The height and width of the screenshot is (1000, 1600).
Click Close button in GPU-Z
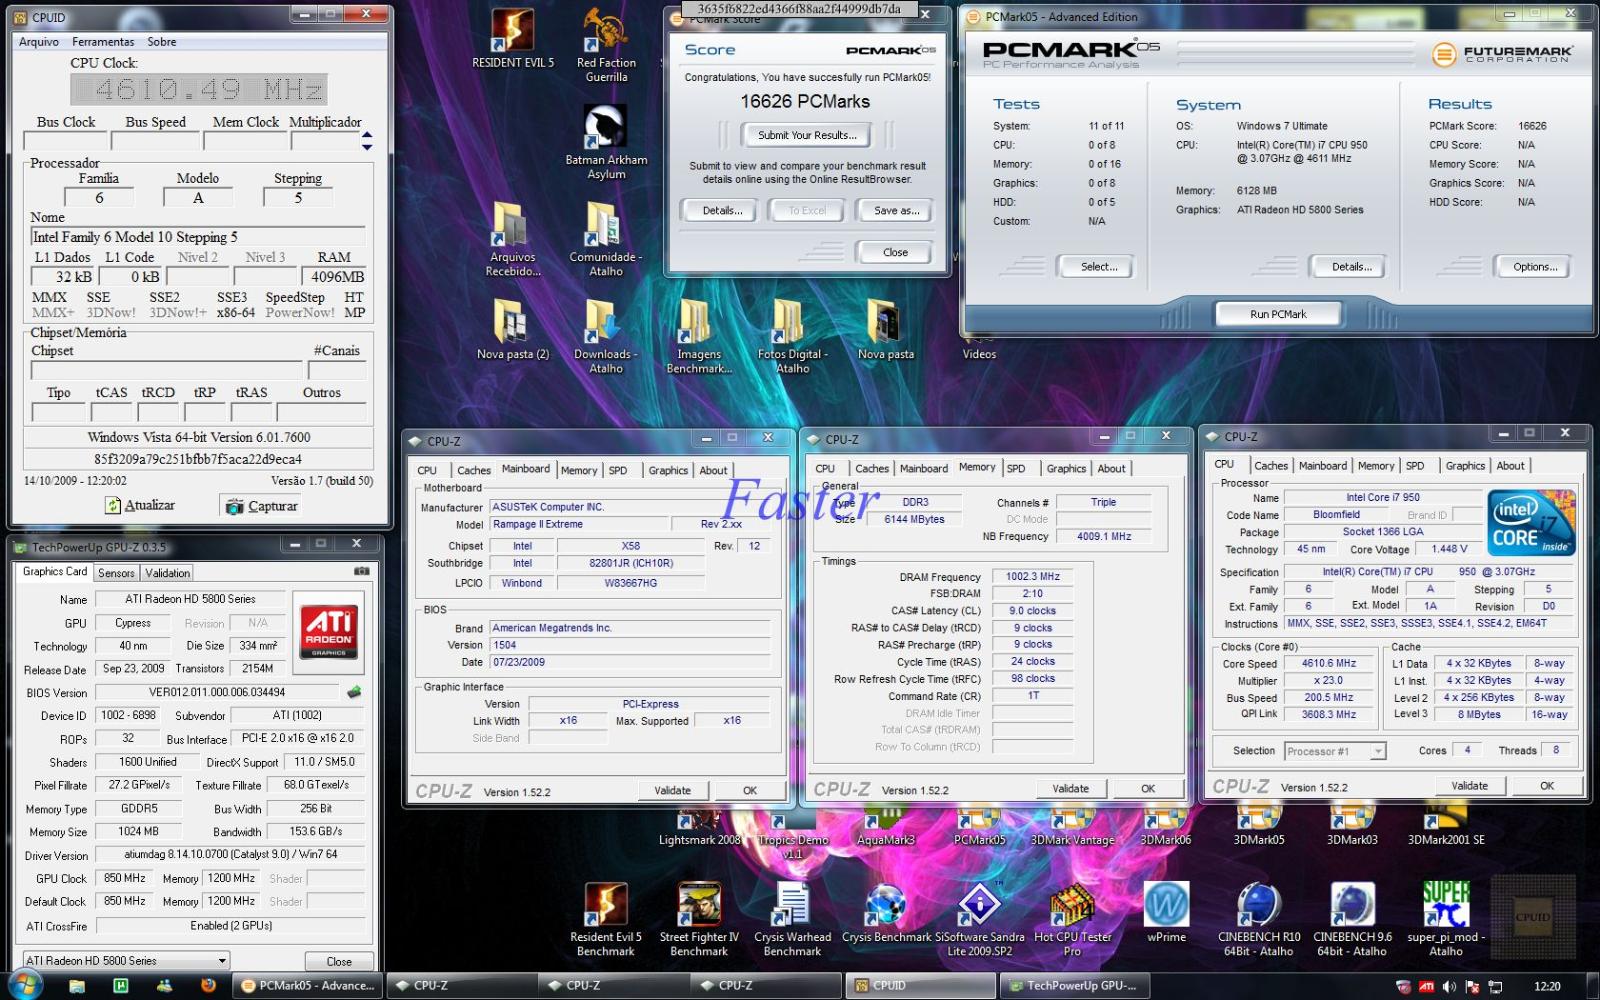point(339,961)
